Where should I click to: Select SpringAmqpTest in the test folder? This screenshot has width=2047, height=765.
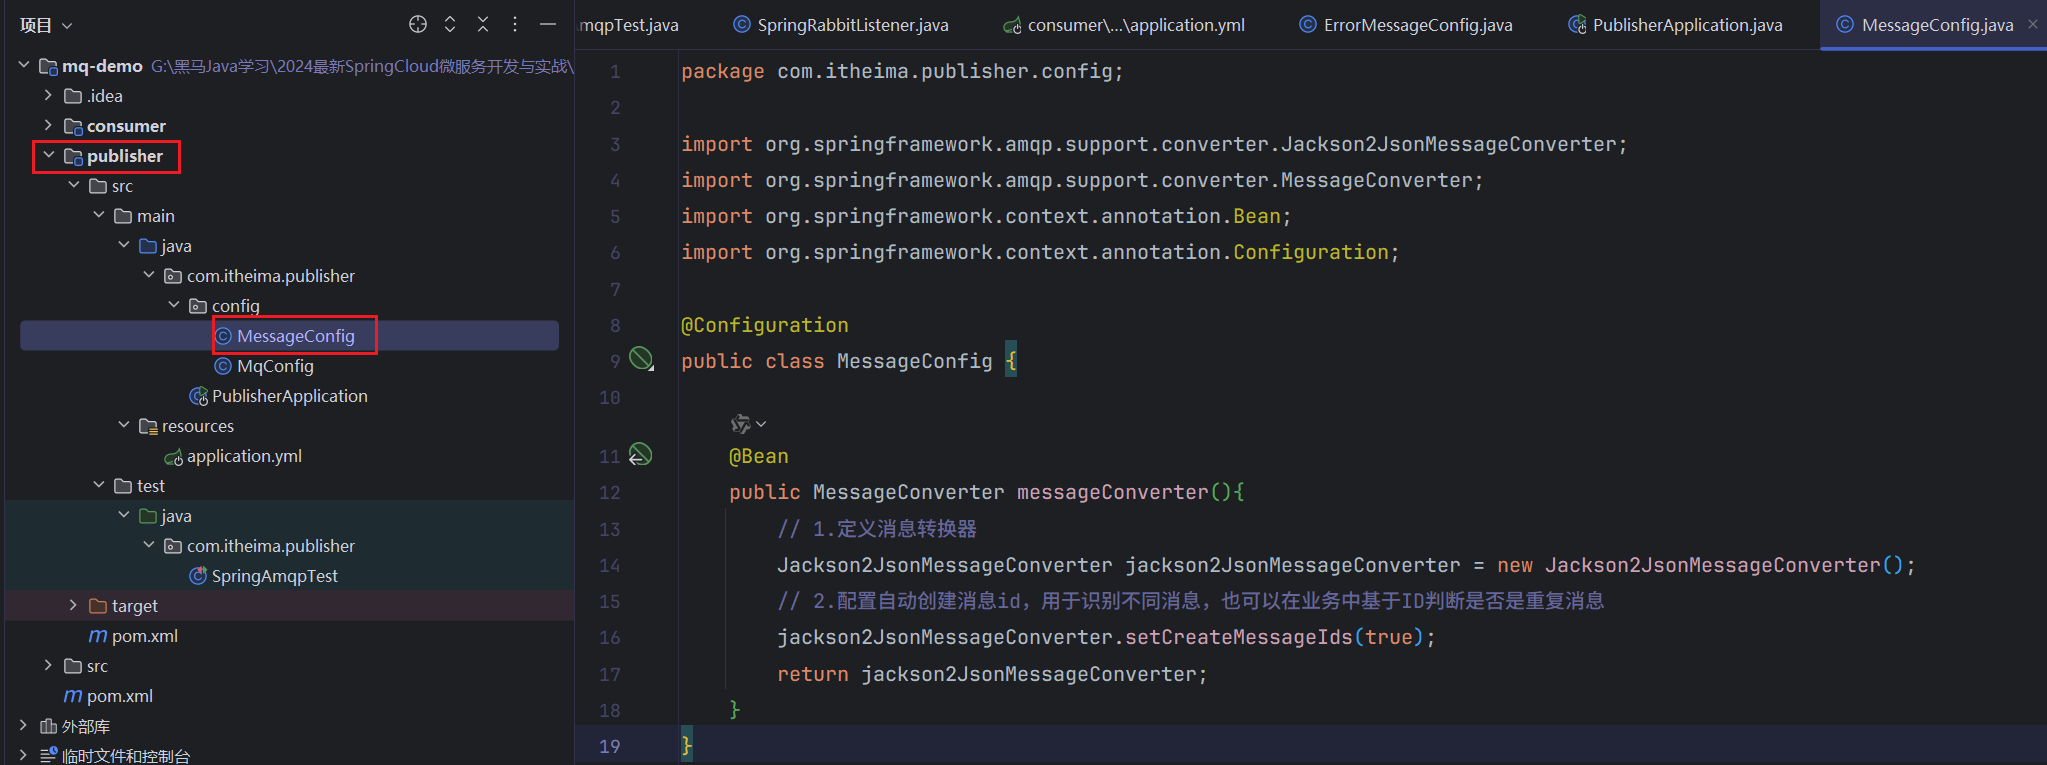[274, 576]
